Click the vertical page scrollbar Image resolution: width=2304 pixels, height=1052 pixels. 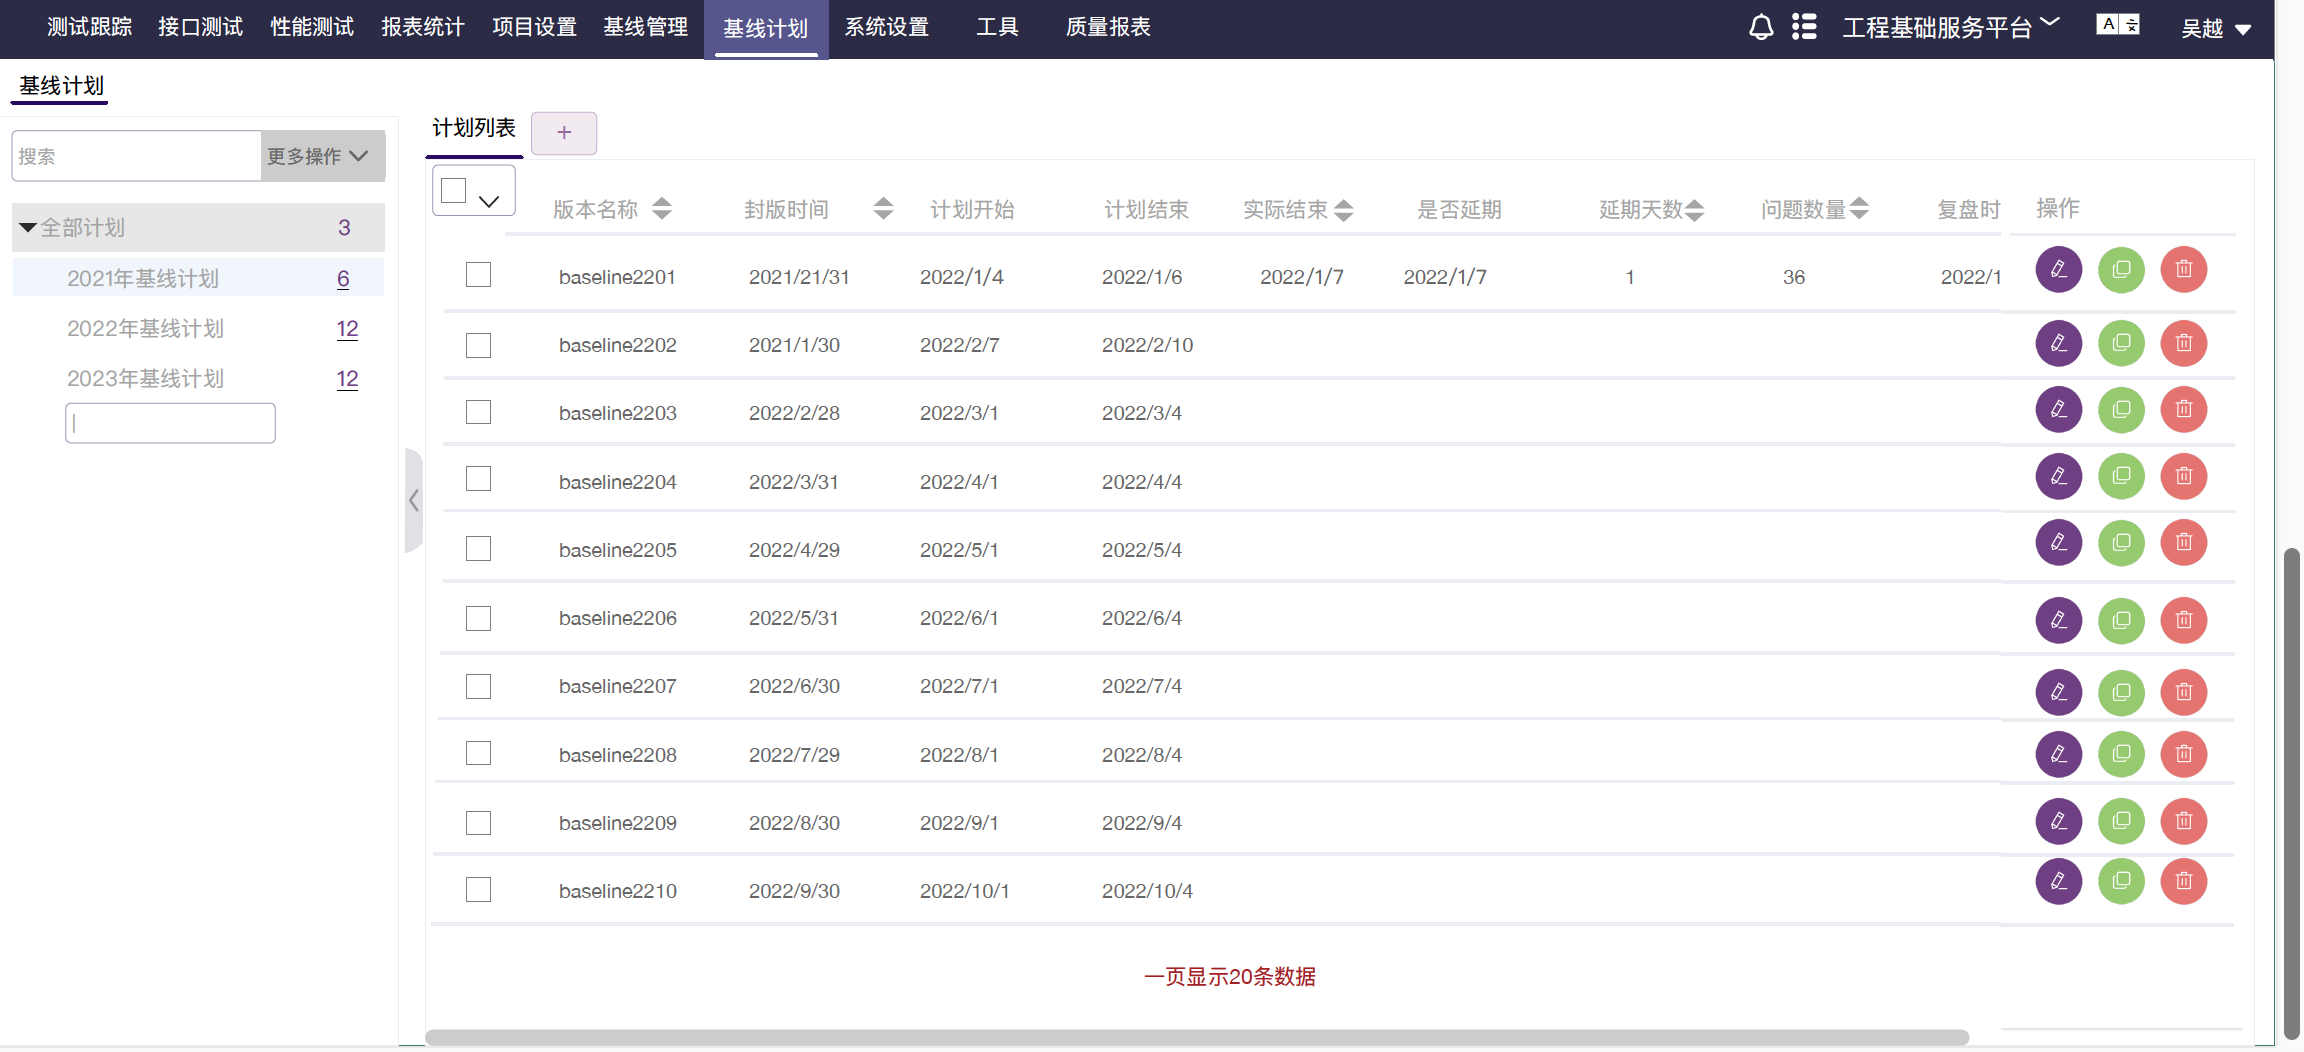tap(2292, 795)
